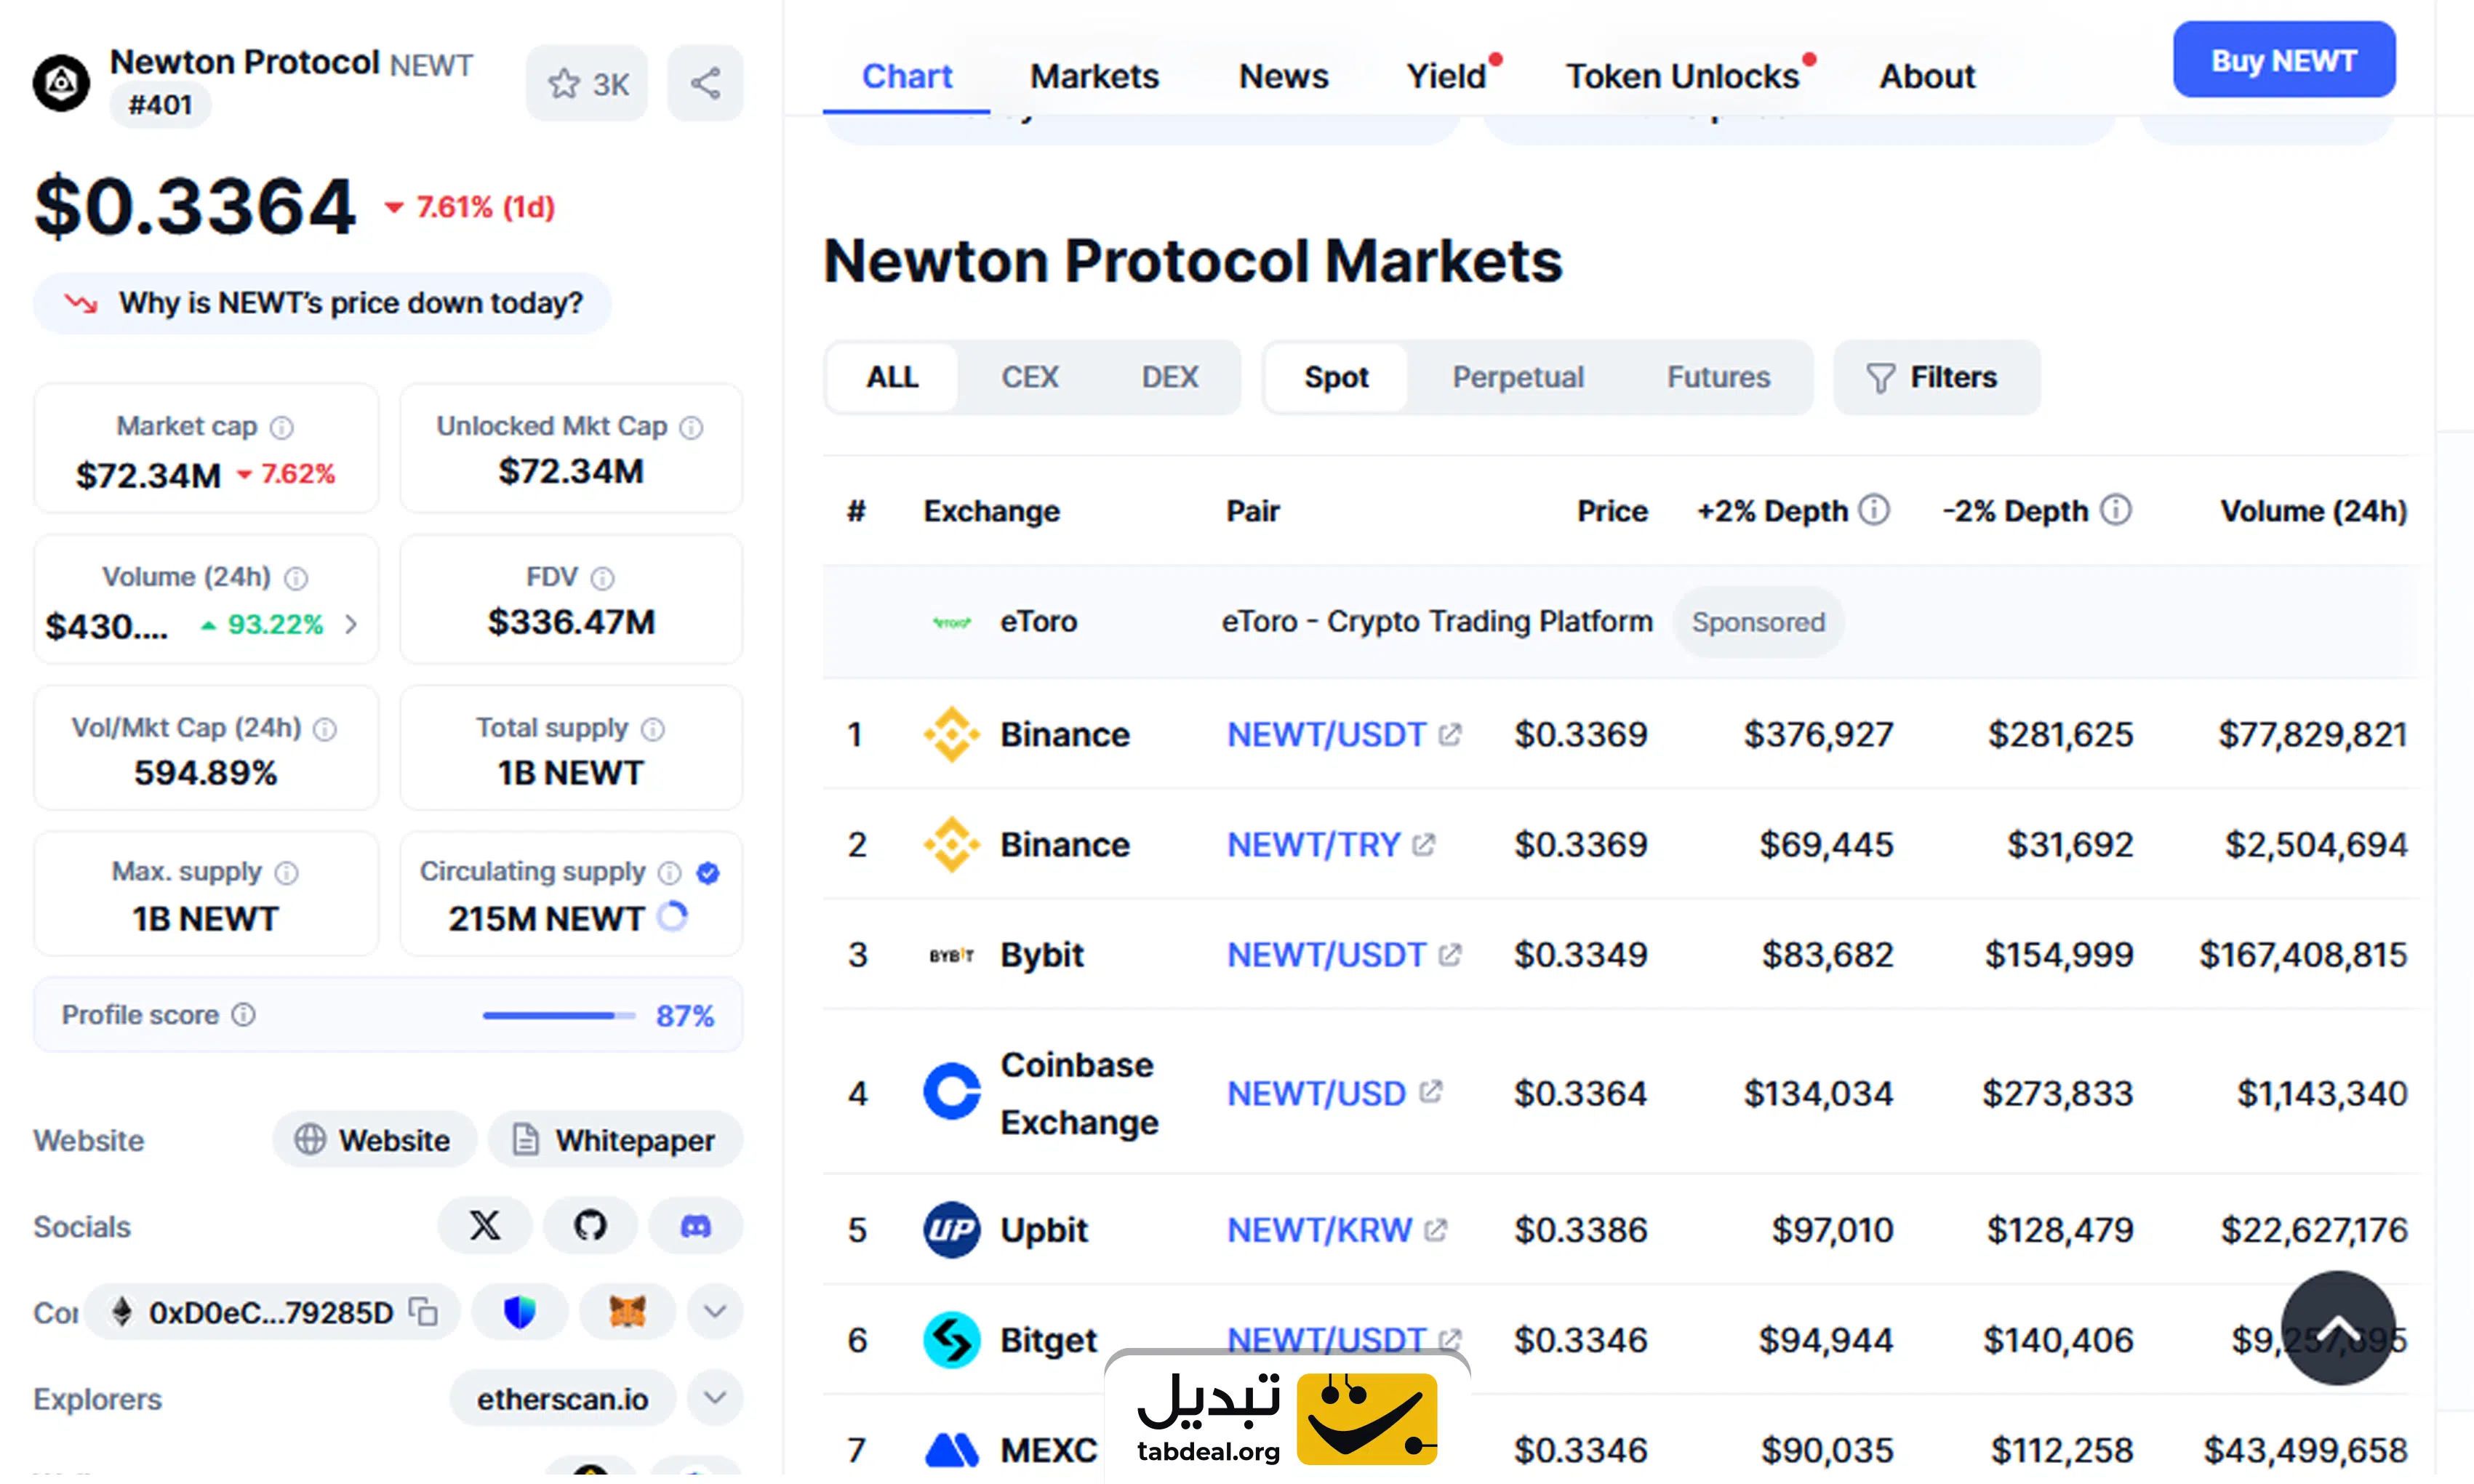Copy the contract address 0xD0eC...79285D
Screen dimensions: 2474x1484
424,1312
